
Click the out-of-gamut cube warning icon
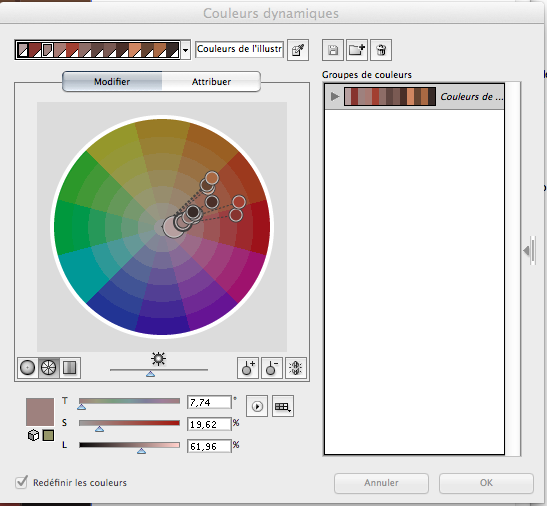[x=33, y=436]
